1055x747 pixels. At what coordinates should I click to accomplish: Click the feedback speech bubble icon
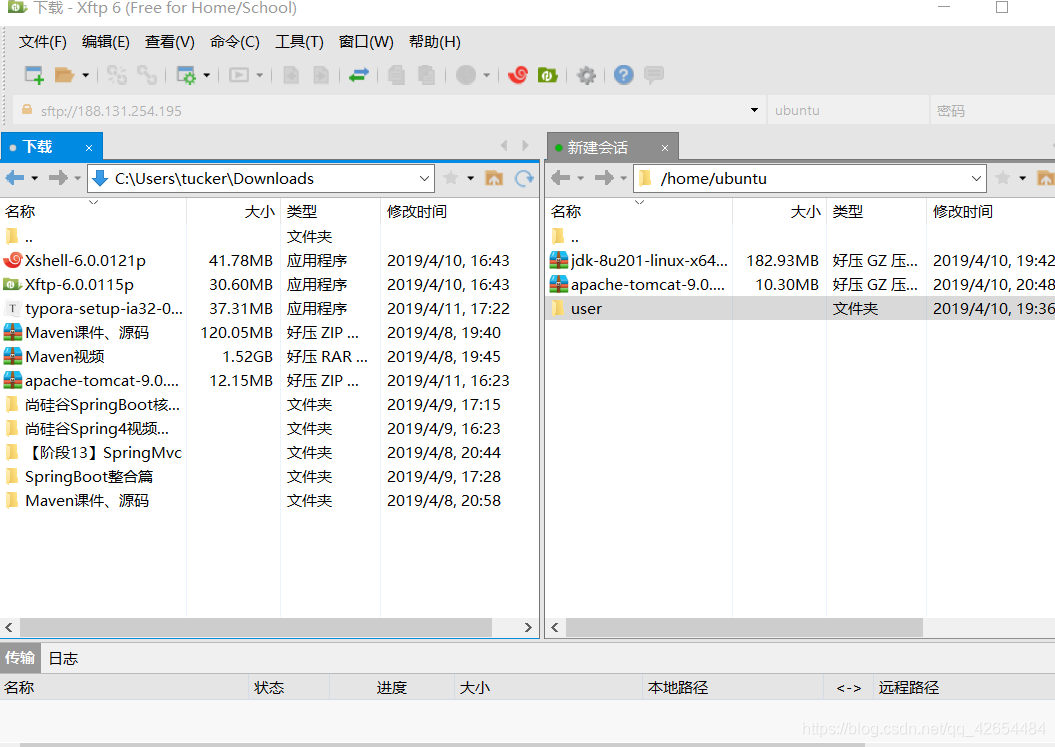tap(654, 75)
